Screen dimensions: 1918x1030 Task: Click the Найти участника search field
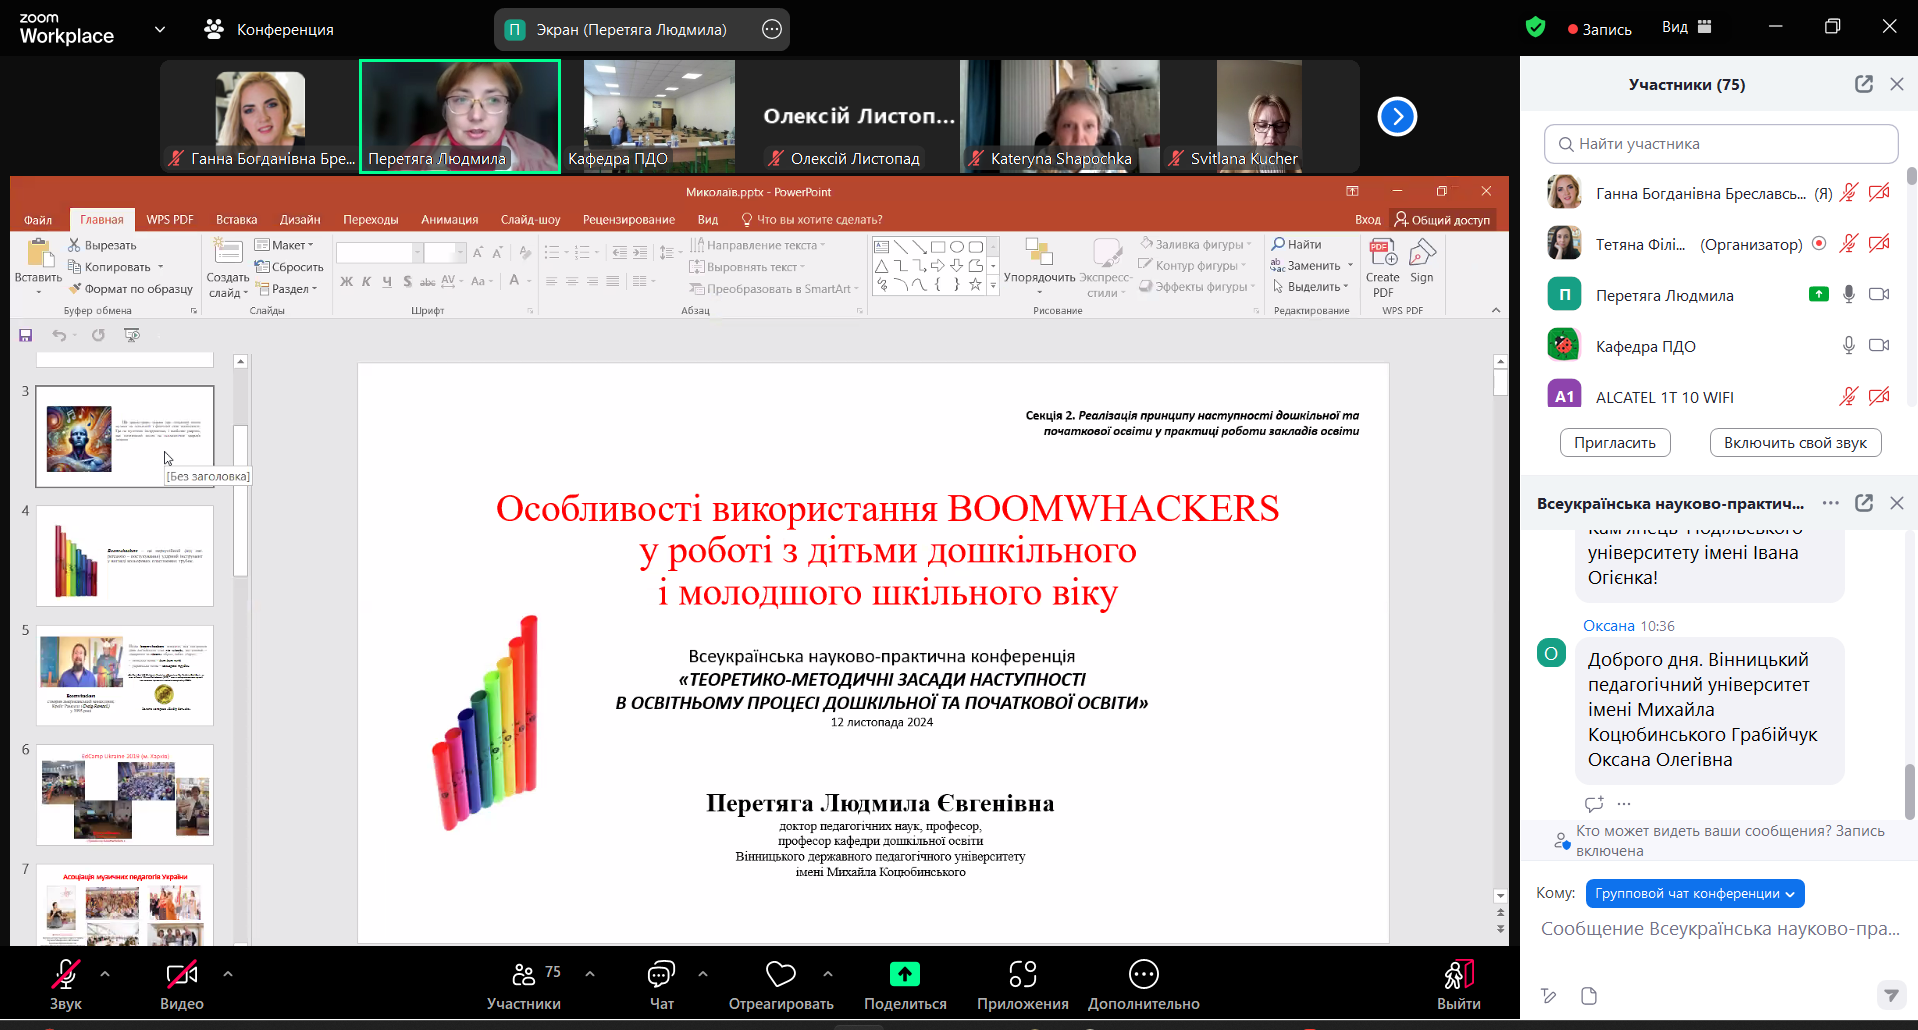coord(1720,144)
